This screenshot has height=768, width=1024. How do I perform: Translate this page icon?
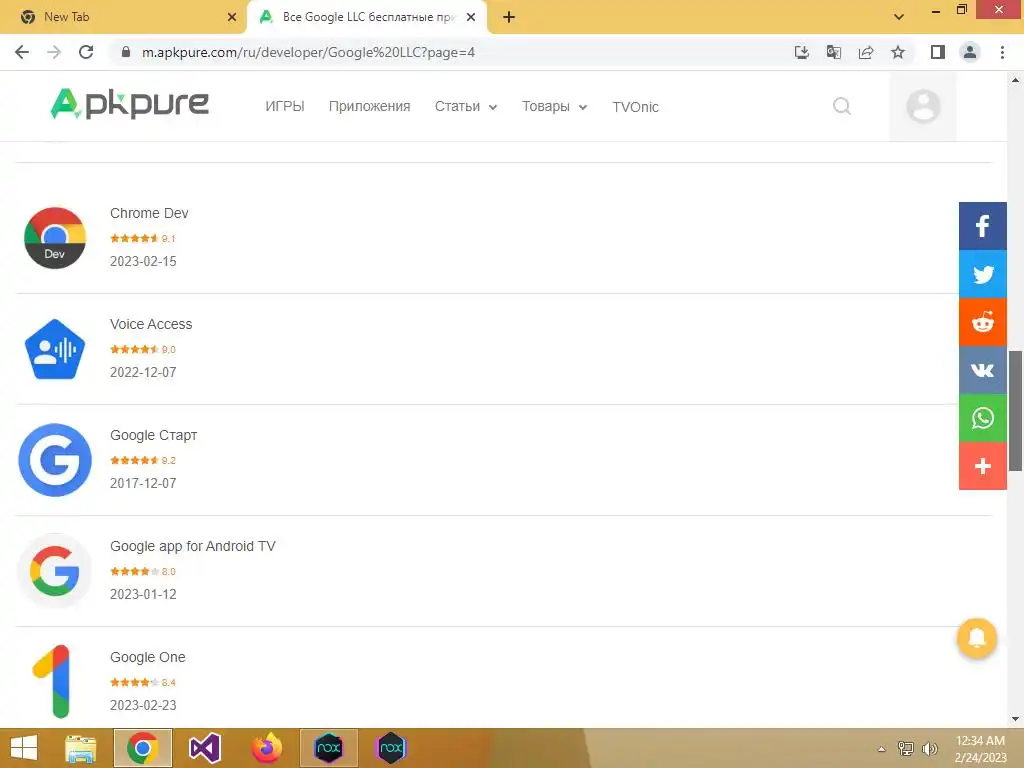point(833,52)
